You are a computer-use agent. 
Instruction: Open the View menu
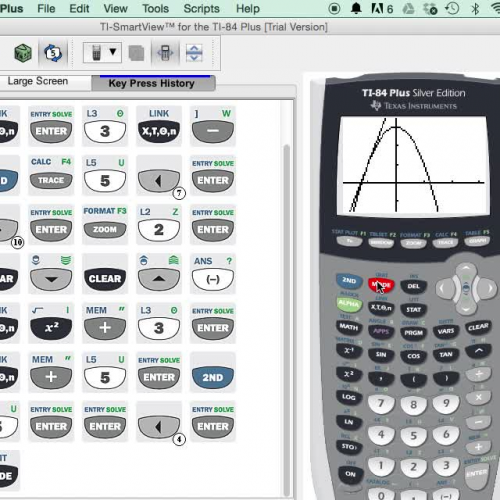[115, 8]
